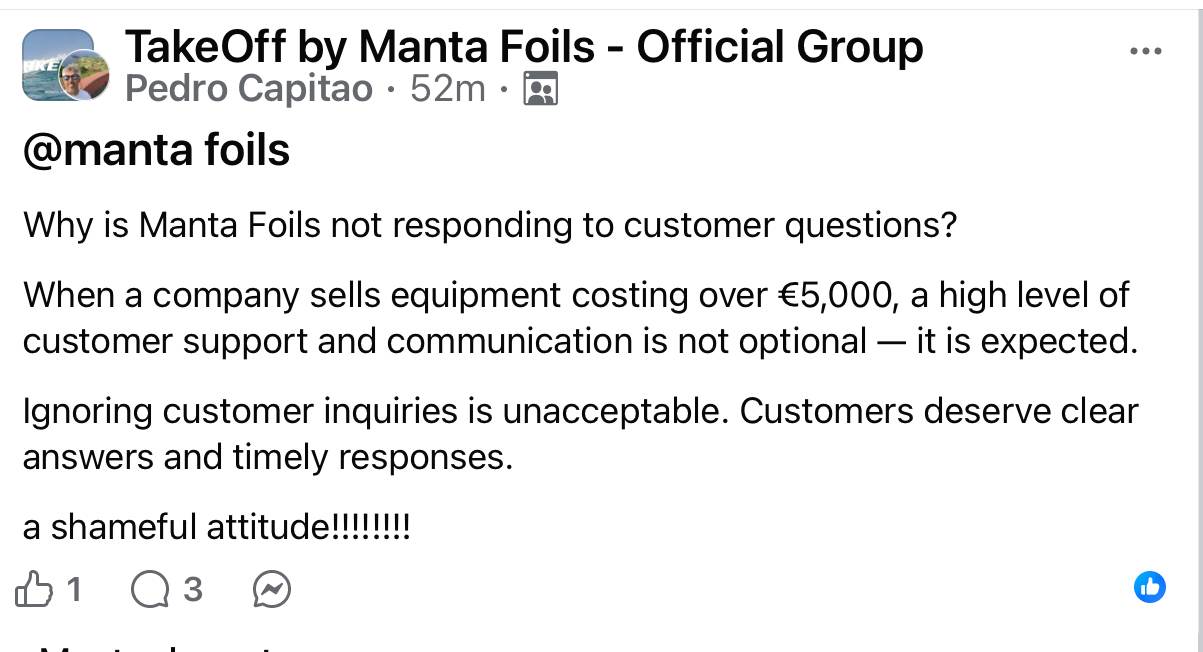Like the post with the thumbs-up icon
Screen dimensions: 1203x652
pos(34,590)
